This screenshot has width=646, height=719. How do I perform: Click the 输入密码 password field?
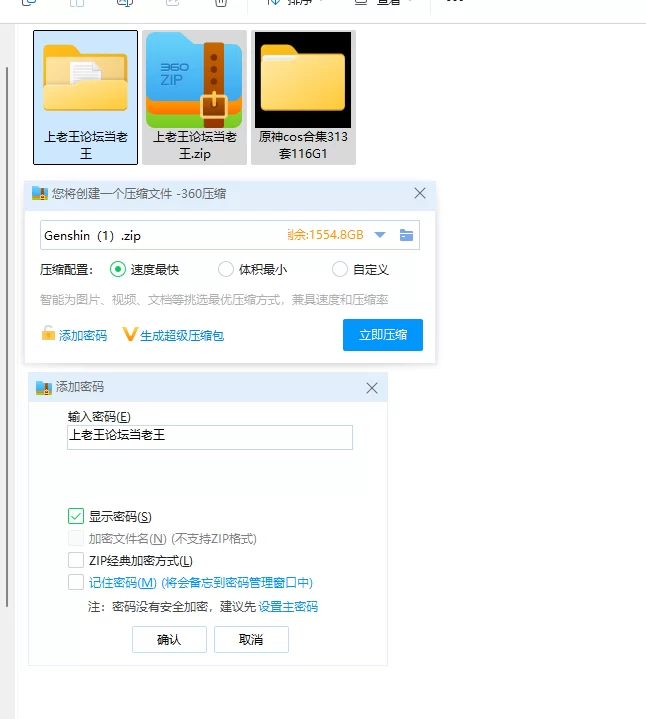pyautogui.click(x=210, y=437)
